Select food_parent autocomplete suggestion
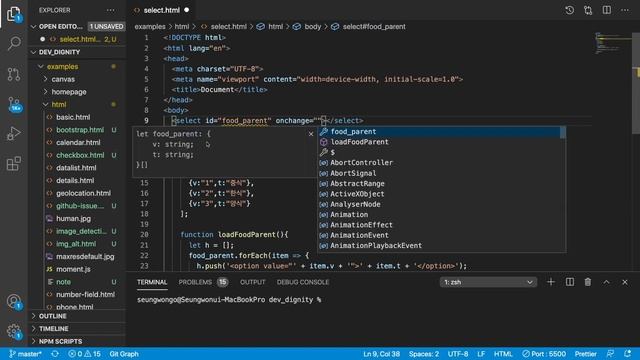 tap(439, 131)
